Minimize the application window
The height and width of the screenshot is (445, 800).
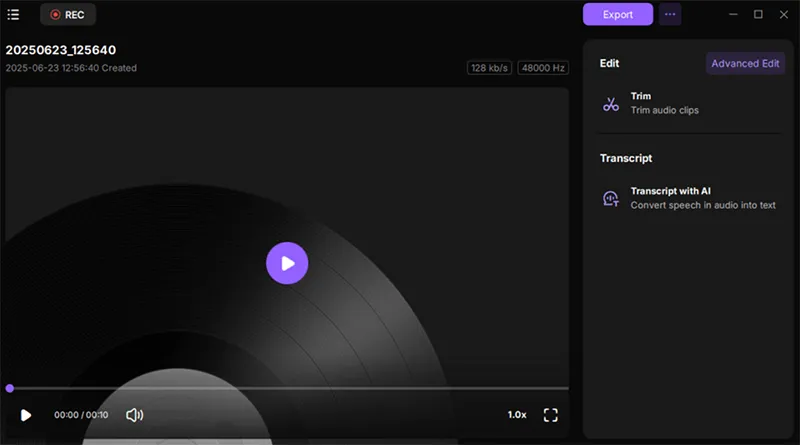coord(733,14)
